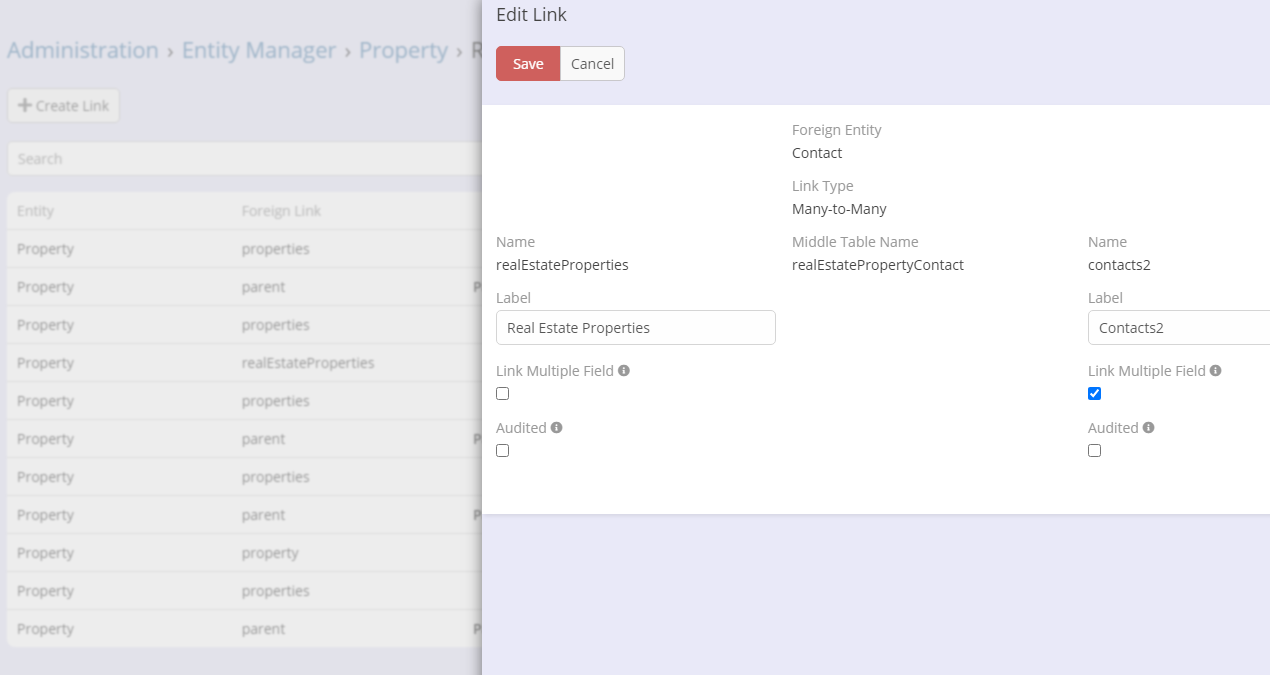Enable left Link Multiple Field checkbox

(x=503, y=394)
